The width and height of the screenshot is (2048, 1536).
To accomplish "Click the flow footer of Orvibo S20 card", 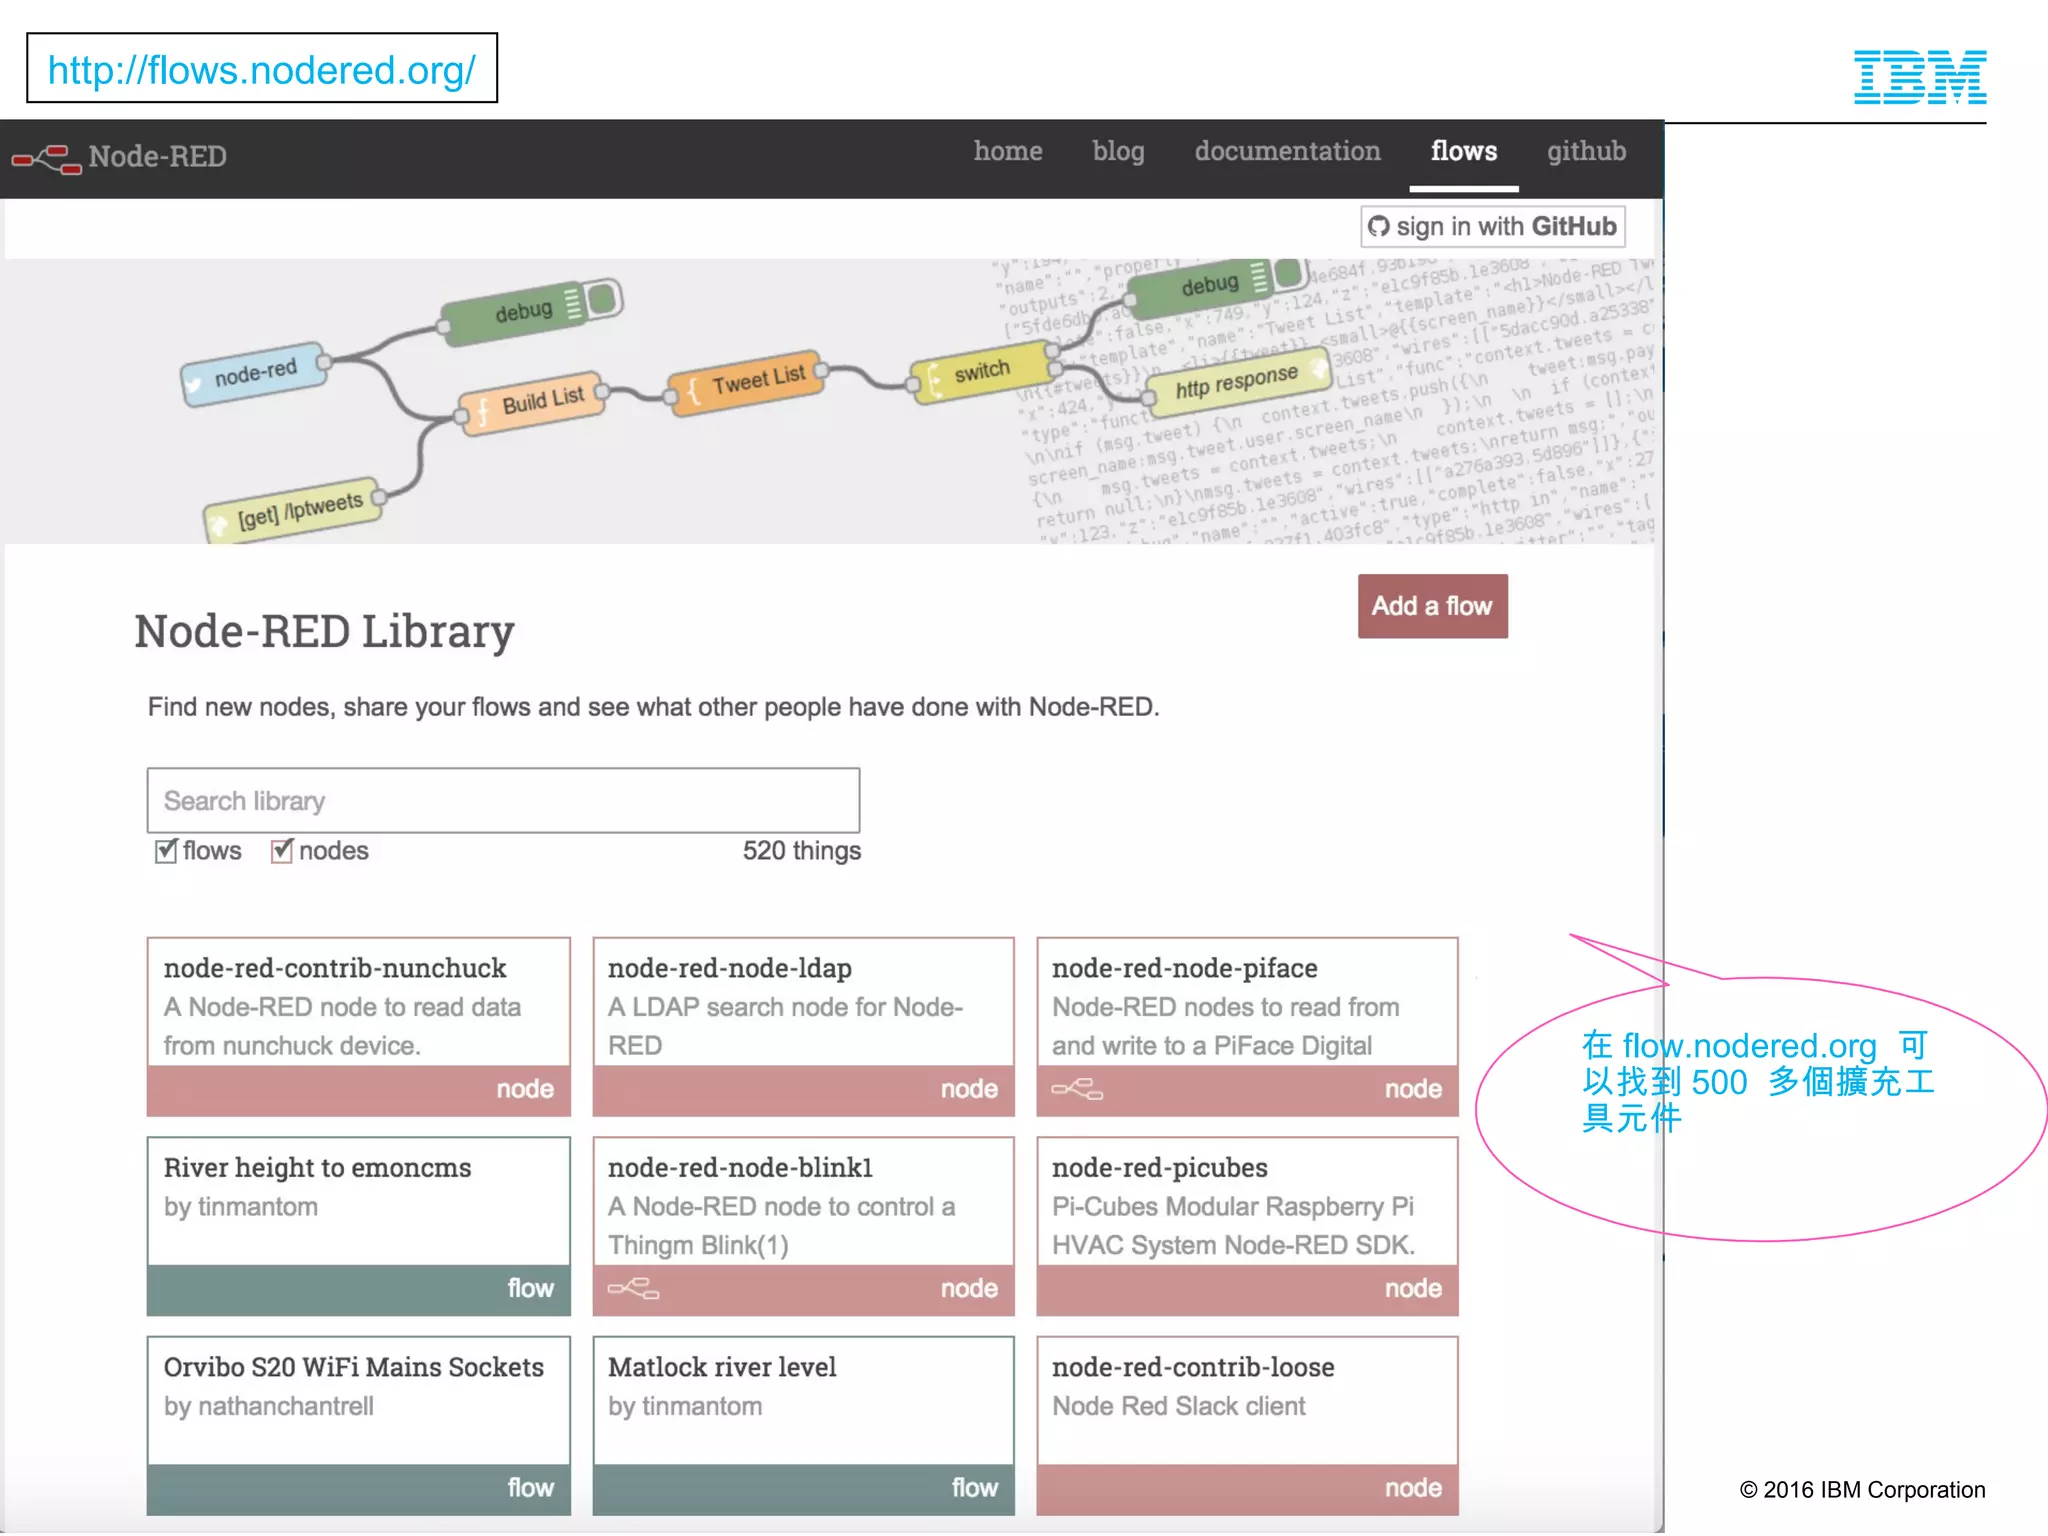I will point(359,1489).
